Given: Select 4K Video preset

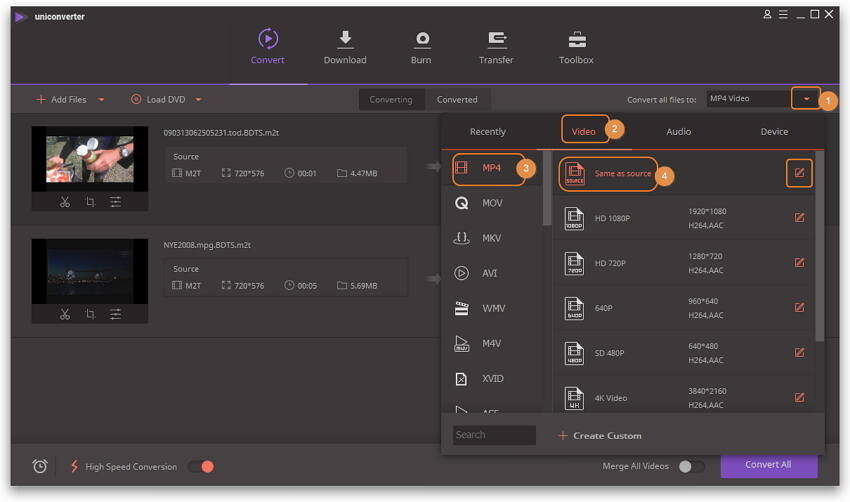Looking at the screenshot, I should 683,397.
